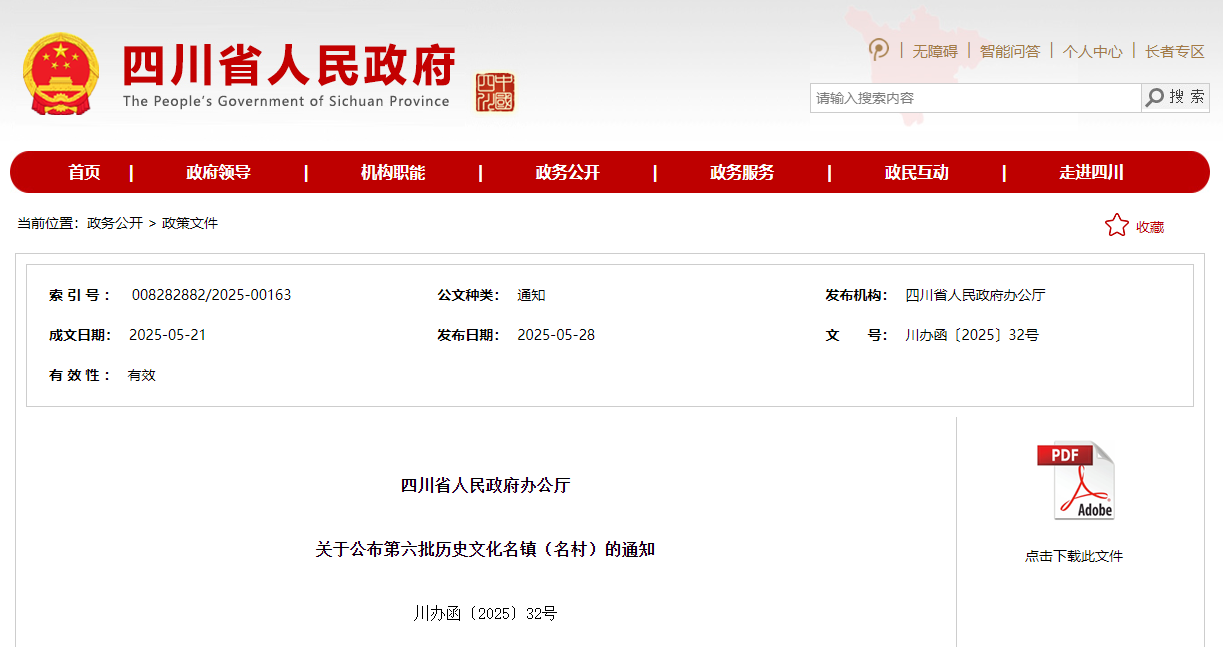The height and width of the screenshot is (647, 1223).
Task: Click the heading 四川省人民政府办公厅 in document body
Action: pyautogui.click(x=485, y=486)
